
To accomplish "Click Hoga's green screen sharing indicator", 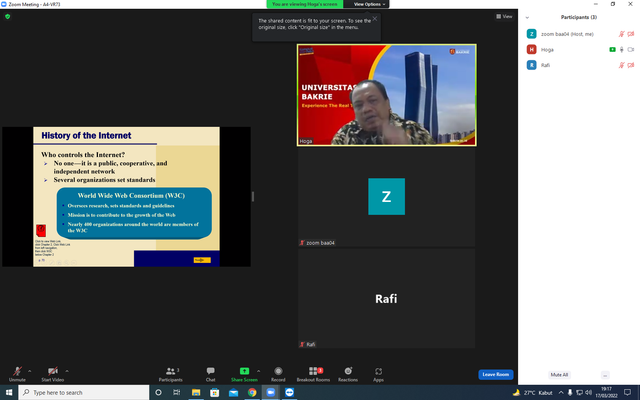I will click(x=612, y=49).
